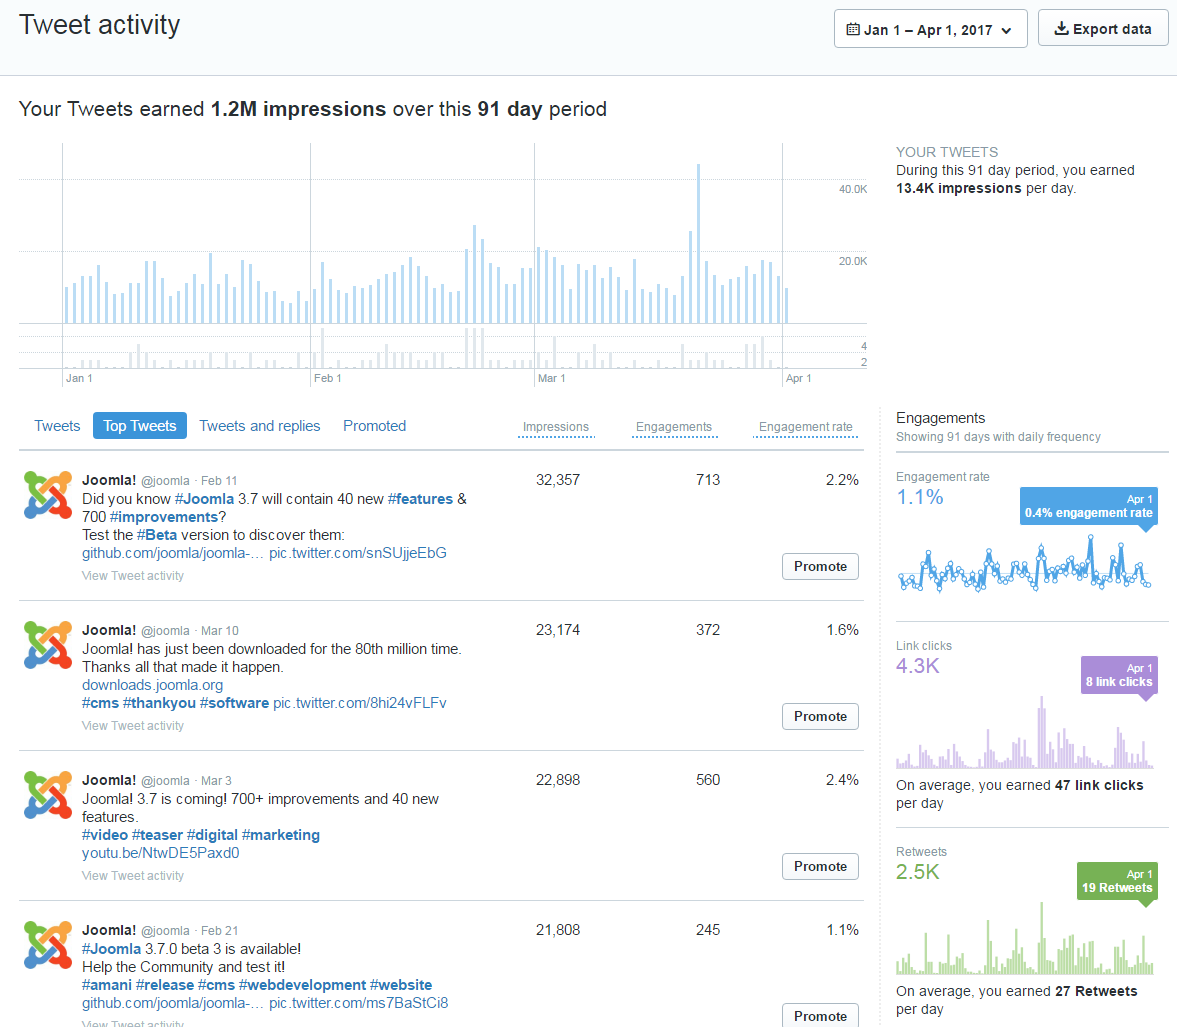This screenshot has height=1027, width=1177.
Task: Click the link clicks purple bar chart
Action: (x=1025, y=734)
